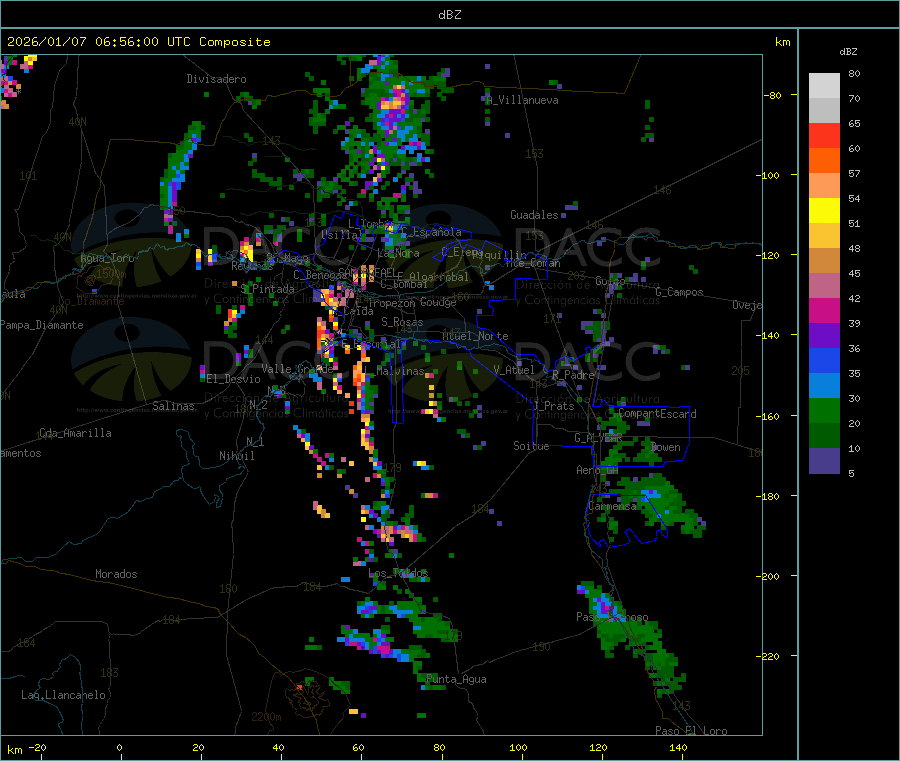The height and width of the screenshot is (761, 900).
Task: Select the 'J_Prats' map label
Action: coord(554,406)
